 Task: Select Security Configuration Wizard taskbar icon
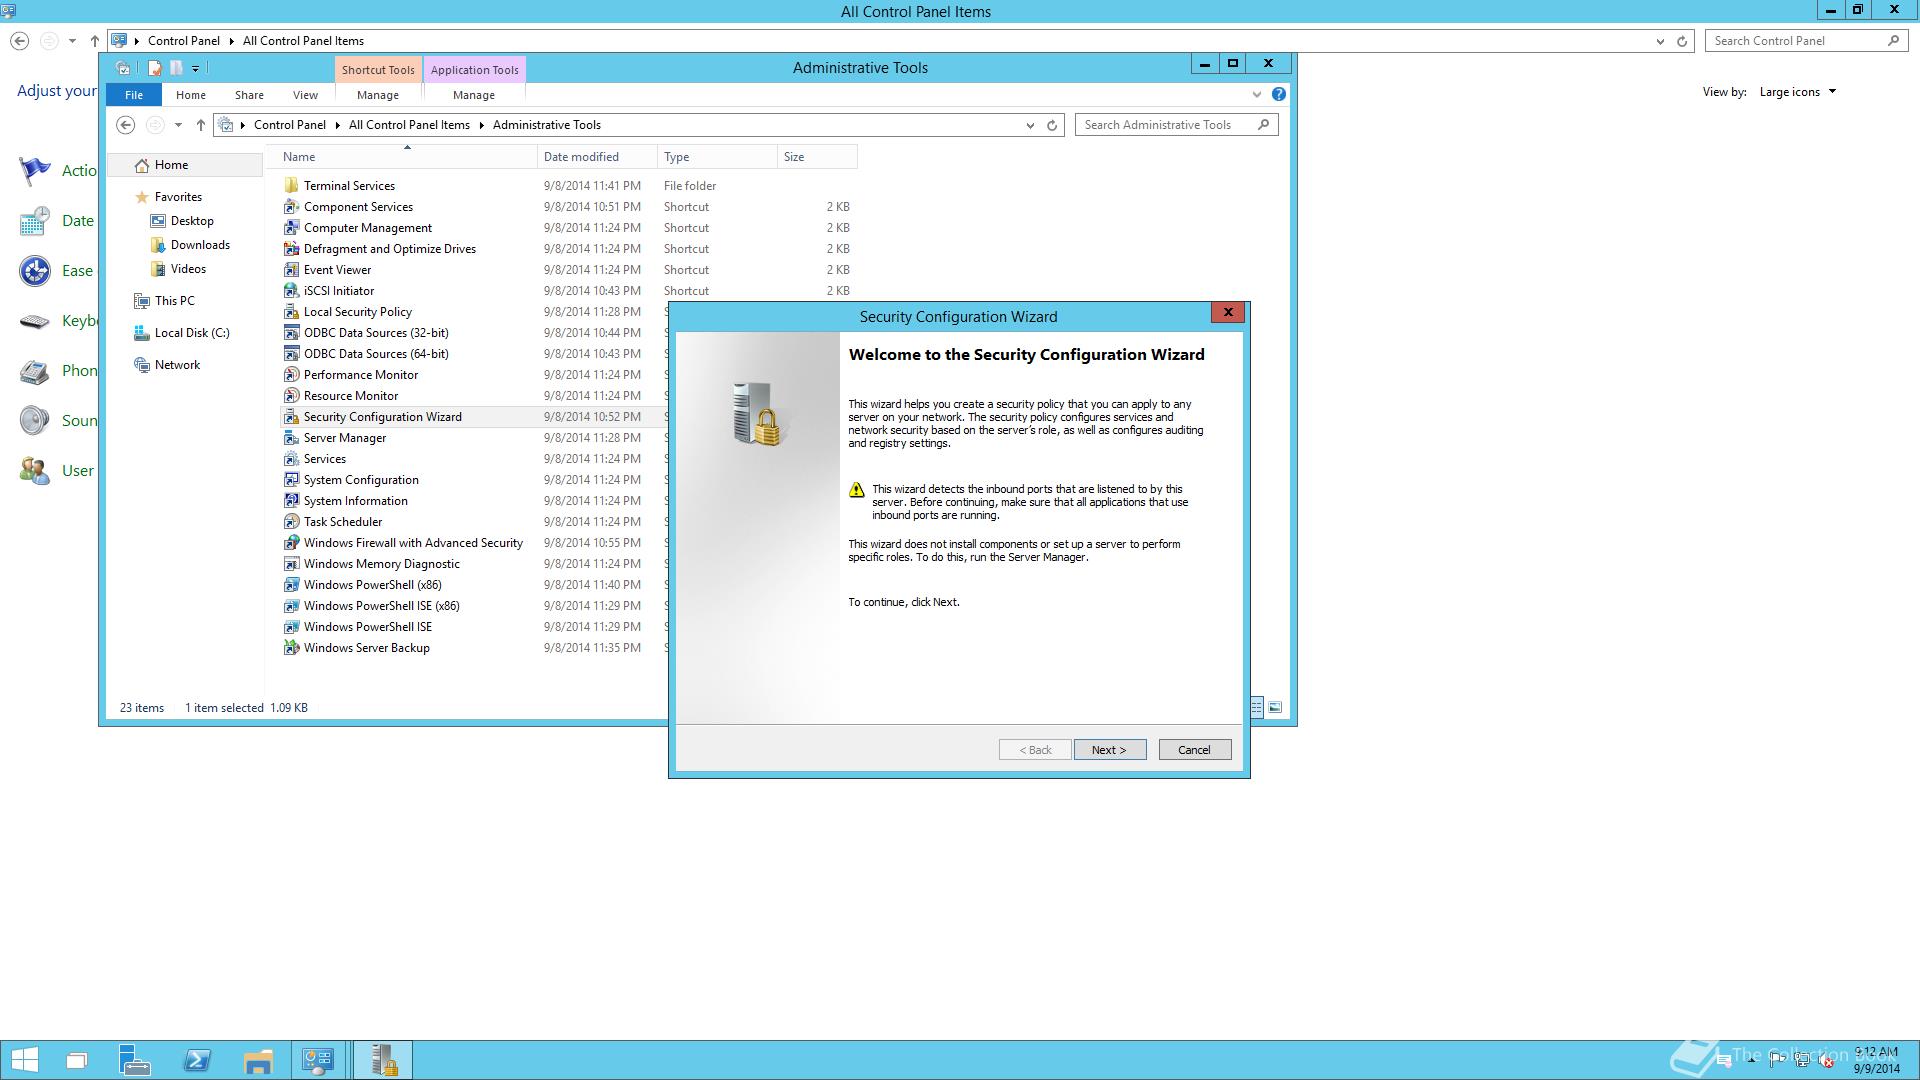(x=383, y=1060)
